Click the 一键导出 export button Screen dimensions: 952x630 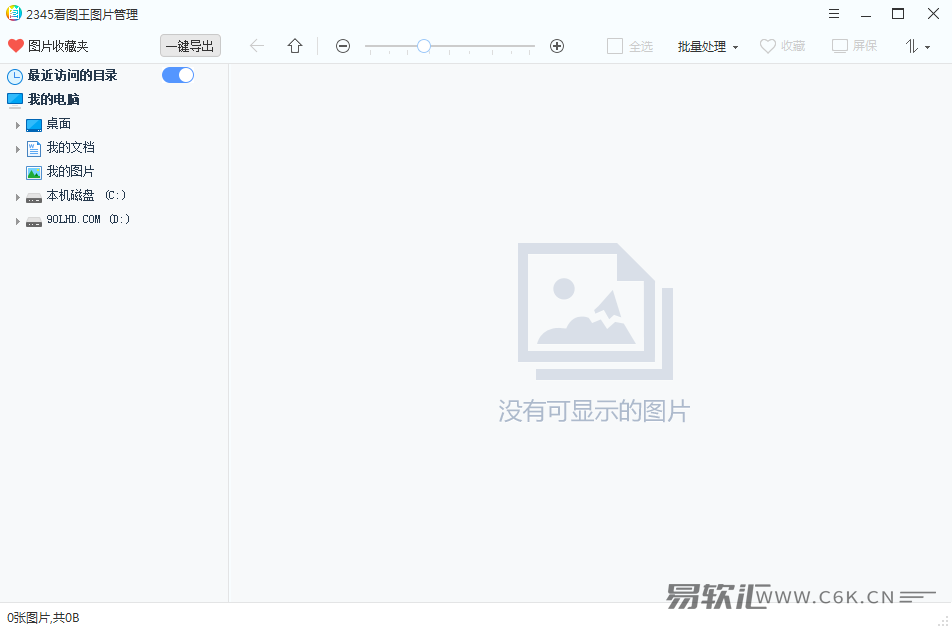[x=190, y=46]
